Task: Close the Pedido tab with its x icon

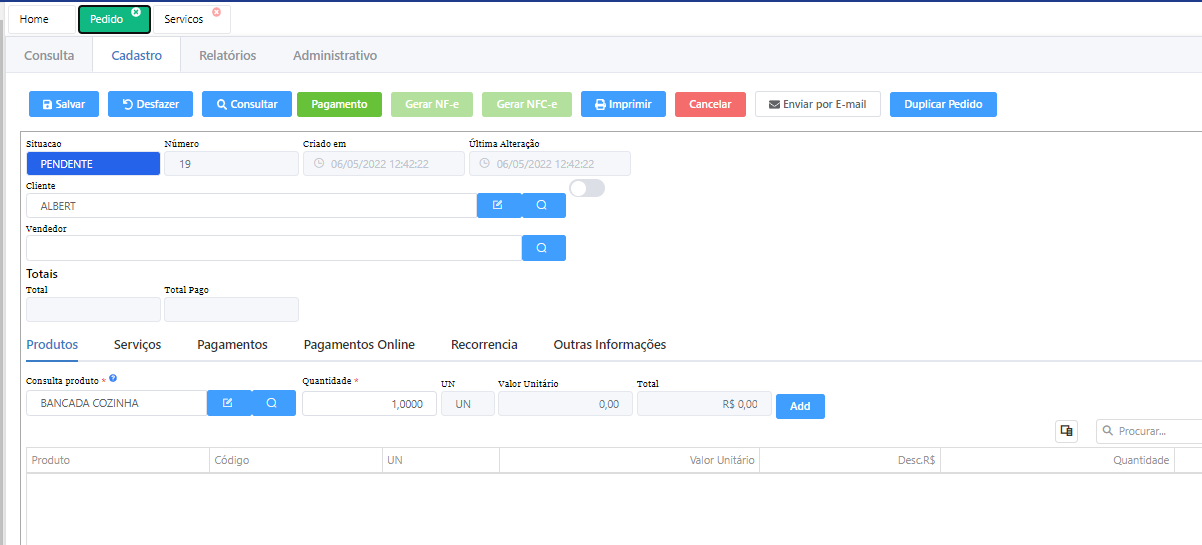Action: (x=136, y=12)
